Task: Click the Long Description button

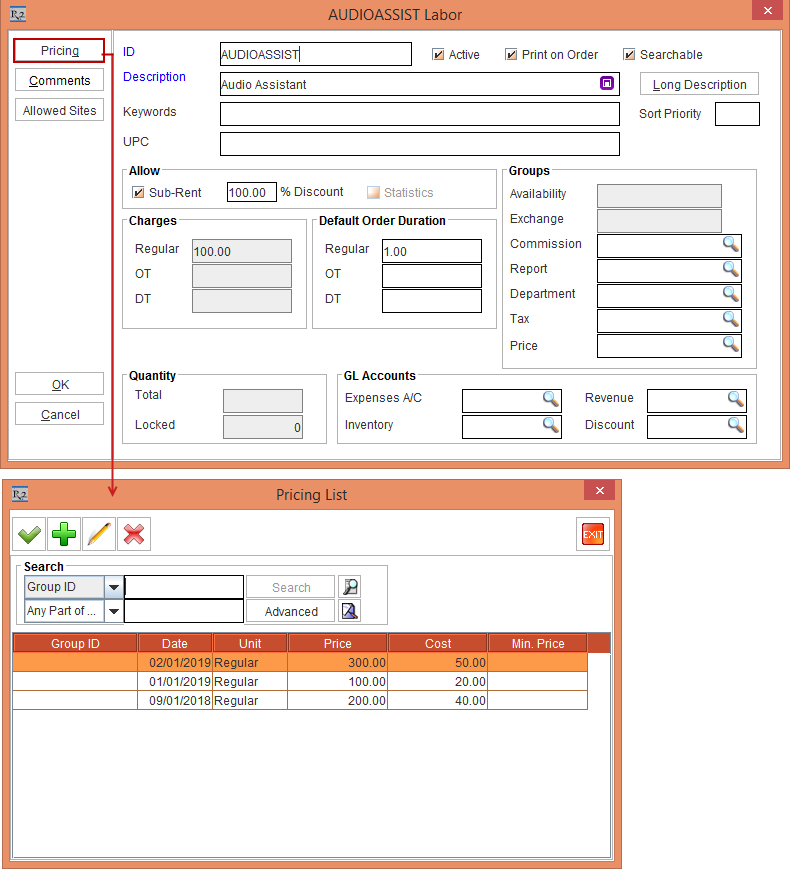Action: 699,85
